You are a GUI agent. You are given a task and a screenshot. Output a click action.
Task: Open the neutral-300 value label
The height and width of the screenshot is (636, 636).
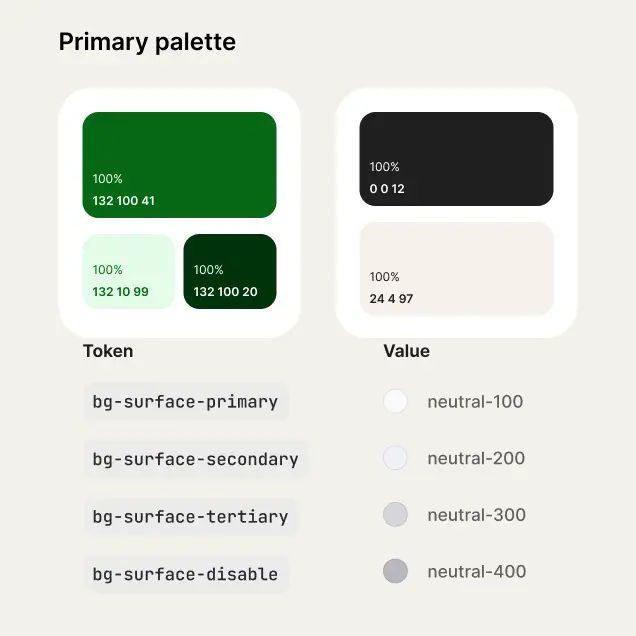(477, 515)
